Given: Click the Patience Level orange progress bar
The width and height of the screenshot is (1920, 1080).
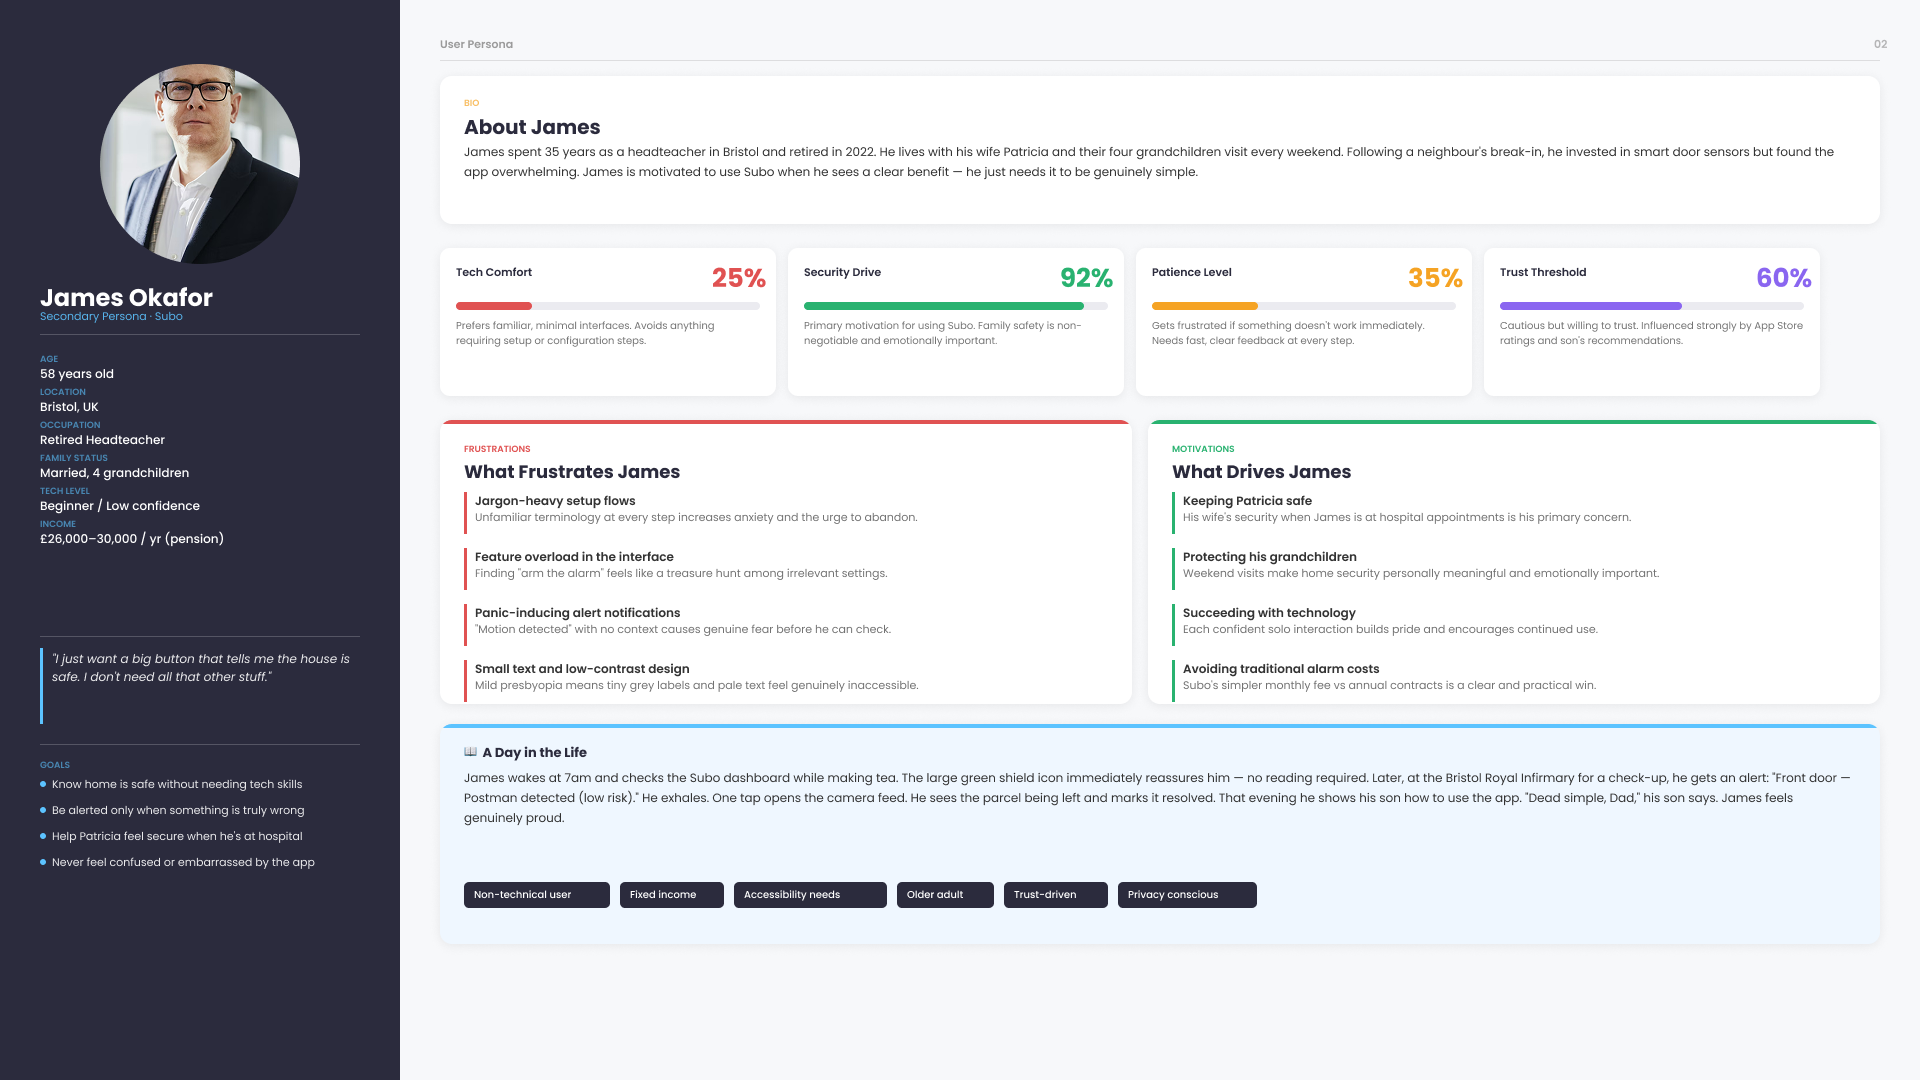Looking at the screenshot, I should click(1304, 306).
